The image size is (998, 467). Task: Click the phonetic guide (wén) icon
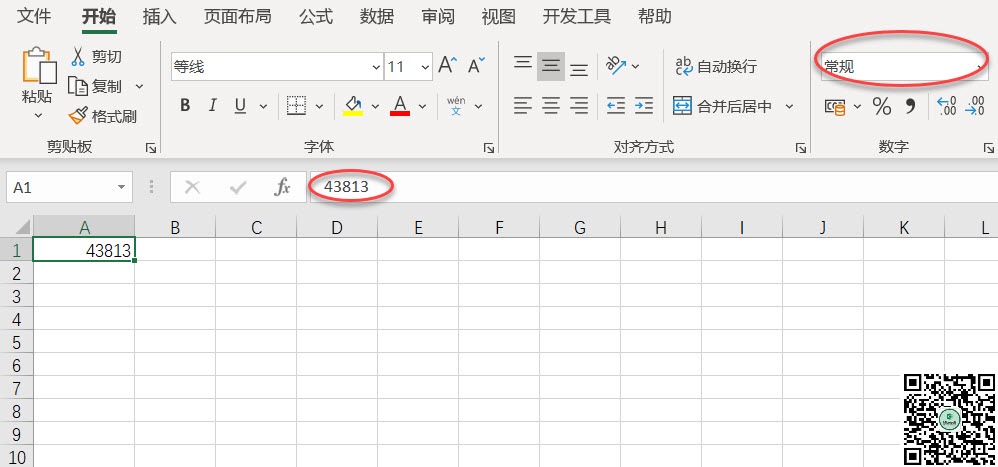456,106
